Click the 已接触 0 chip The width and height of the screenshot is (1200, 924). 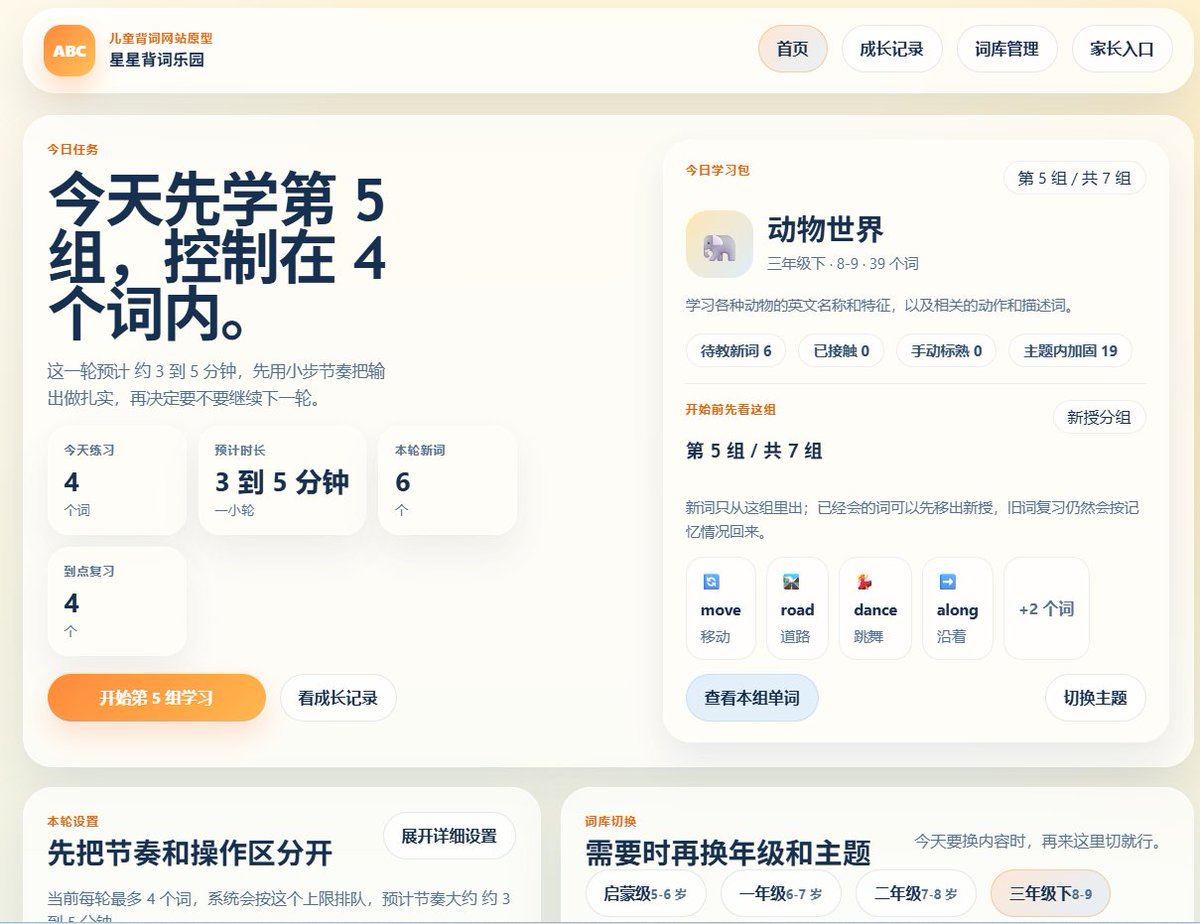click(x=841, y=351)
